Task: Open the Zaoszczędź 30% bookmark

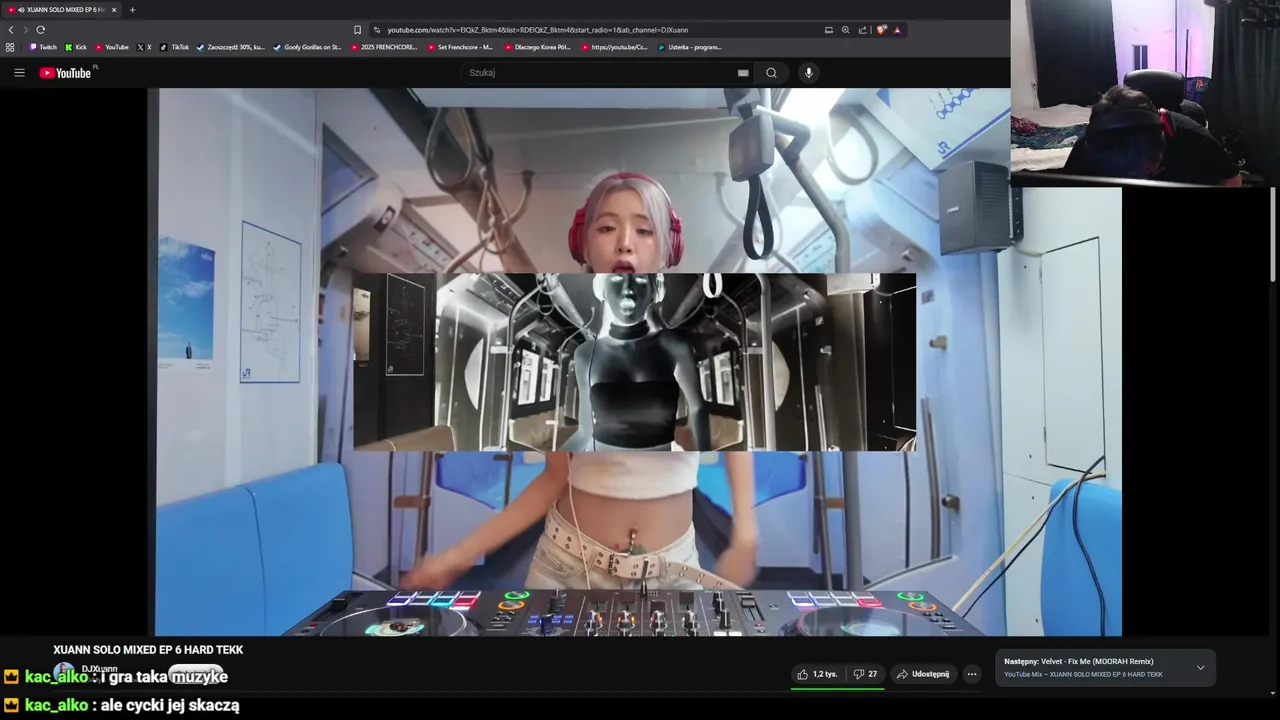Action: coord(231,47)
